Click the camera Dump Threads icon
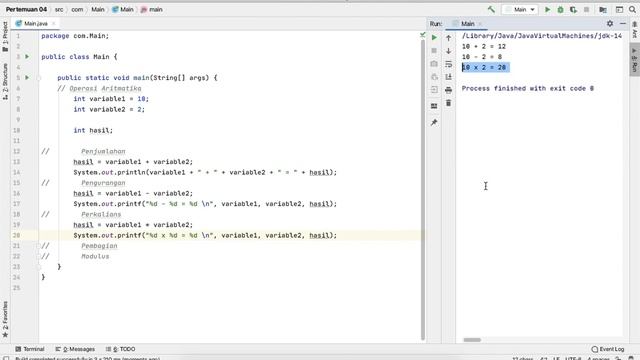The image size is (640, 360). [x=434, y=64]
